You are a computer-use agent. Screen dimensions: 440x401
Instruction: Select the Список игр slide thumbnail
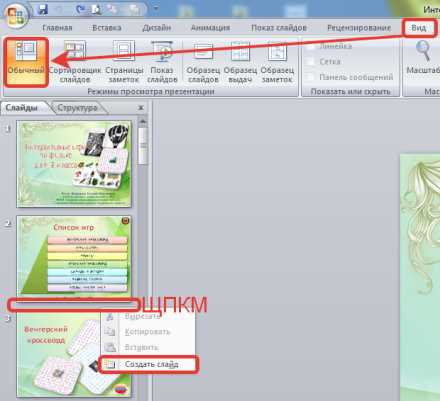[74, 255]
